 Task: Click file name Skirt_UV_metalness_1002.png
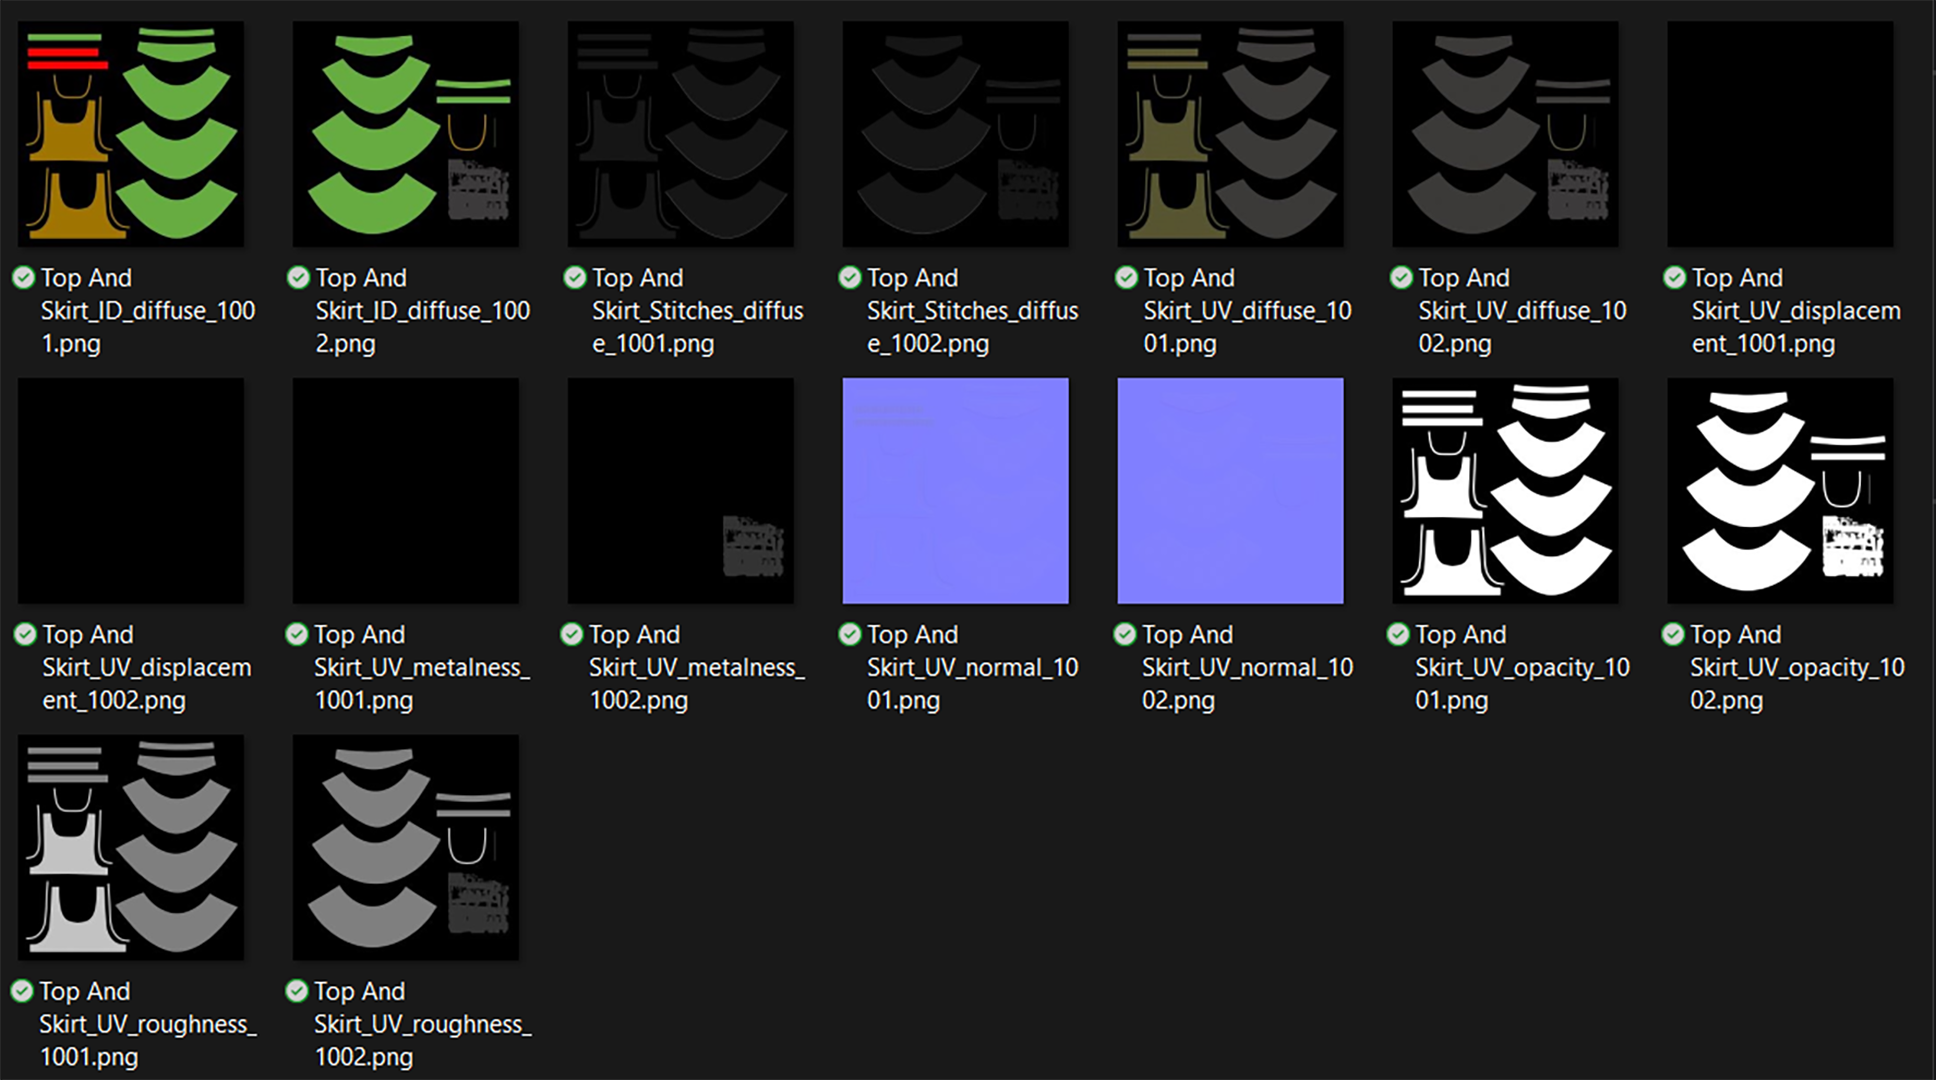coord(697,668)
